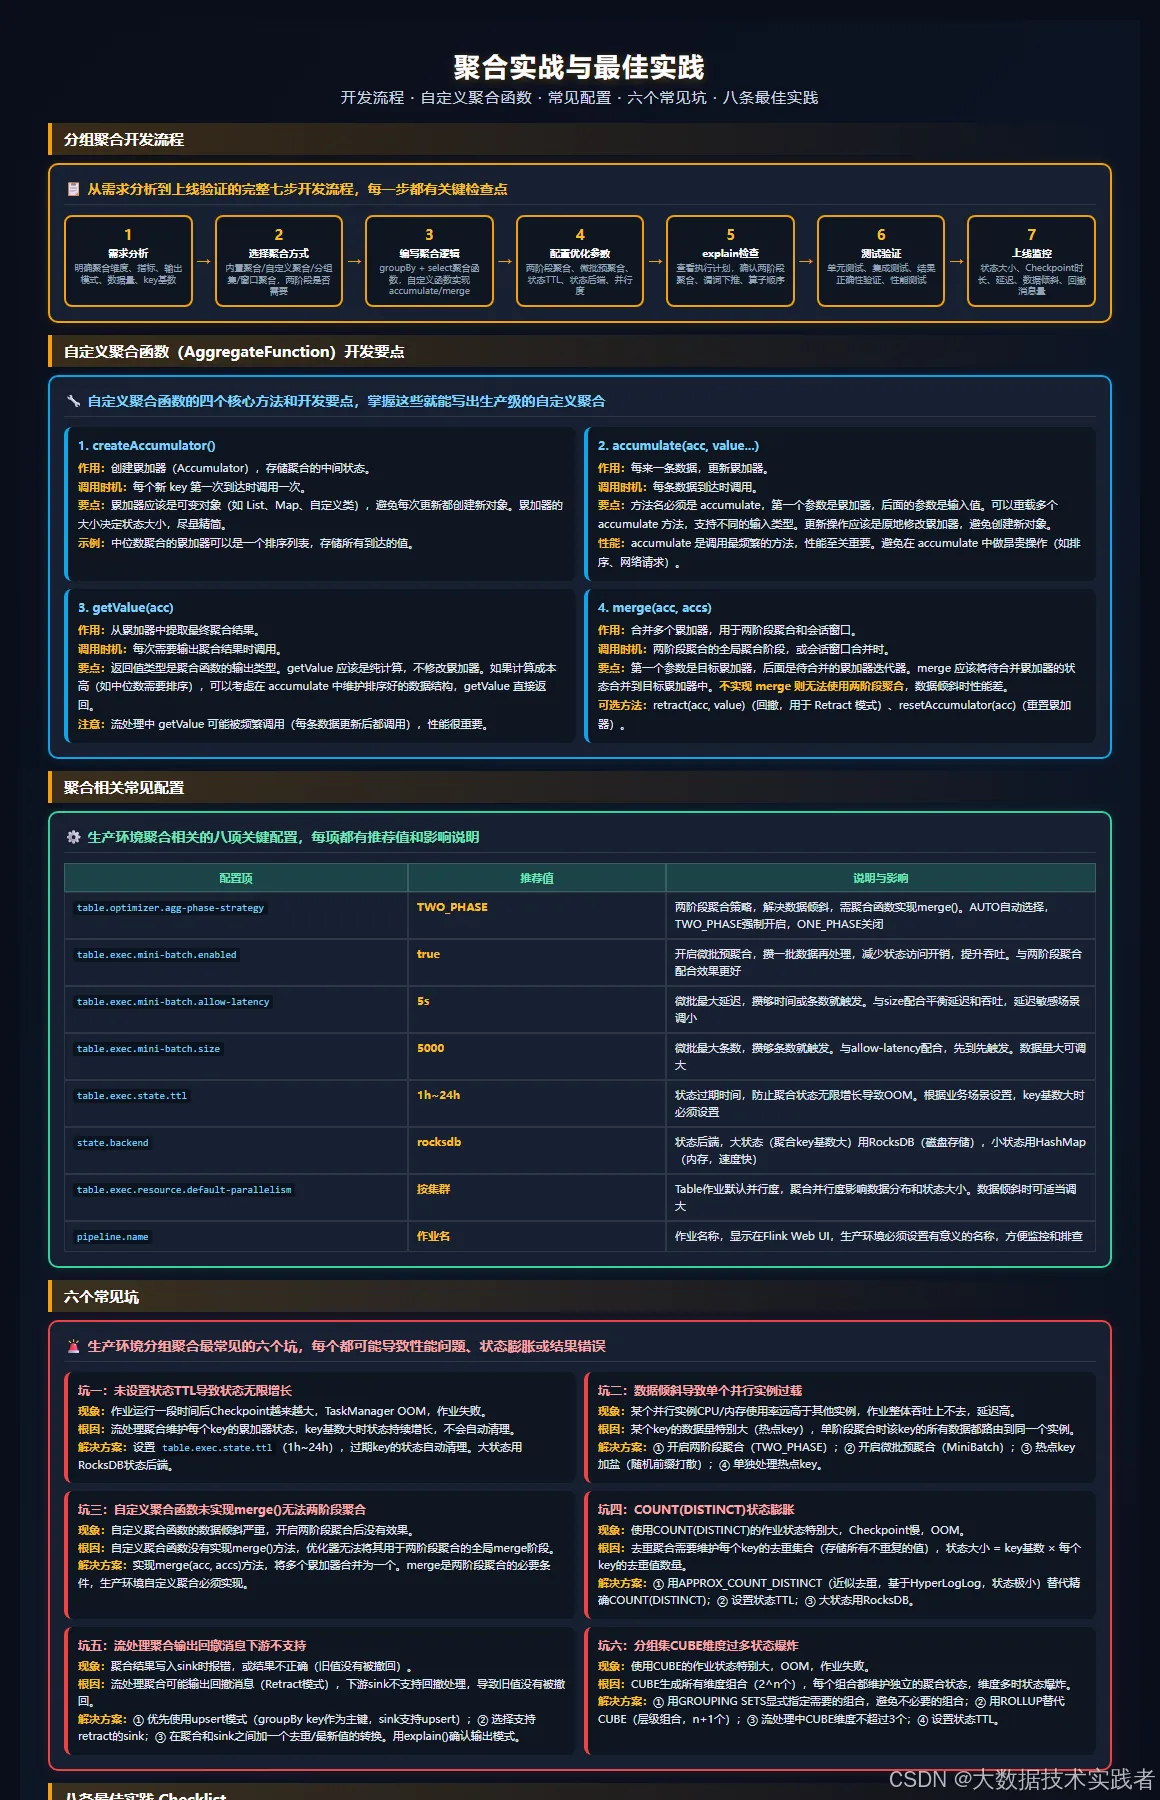
Task: Click the config name table.exec.mini-batch.enabled
Action: [x=157, y=955]
